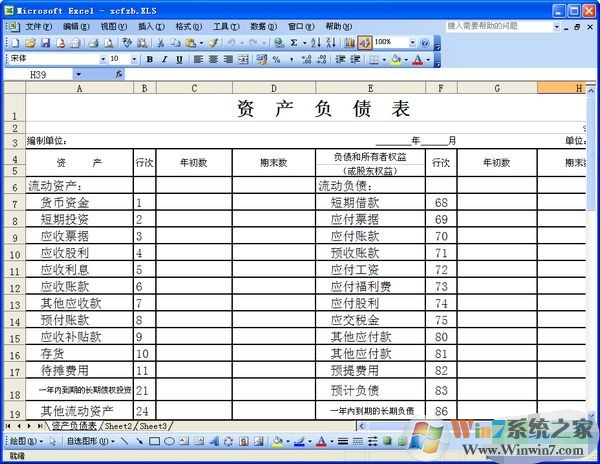Click the Decrease Decimal icon

(x=321, y=59)
